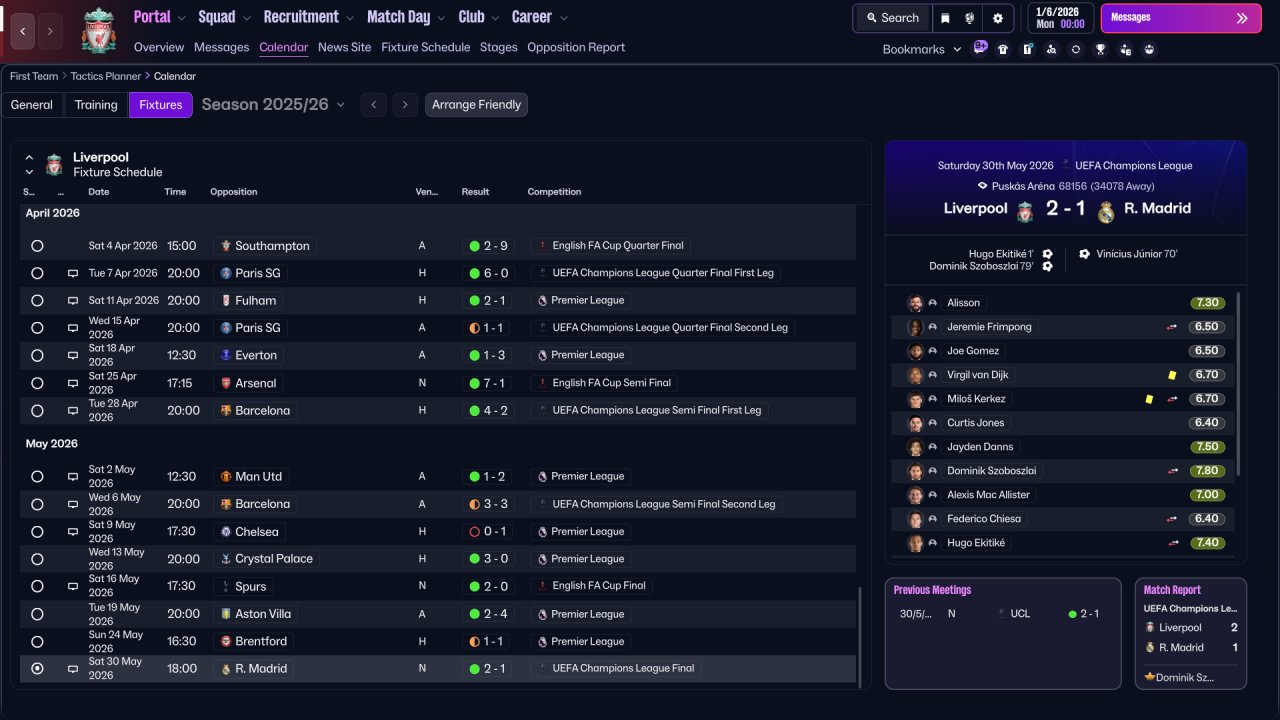Click the TV icon on the Fulham row
Viewport: 1280px width, 720px height.
(73, 300)
